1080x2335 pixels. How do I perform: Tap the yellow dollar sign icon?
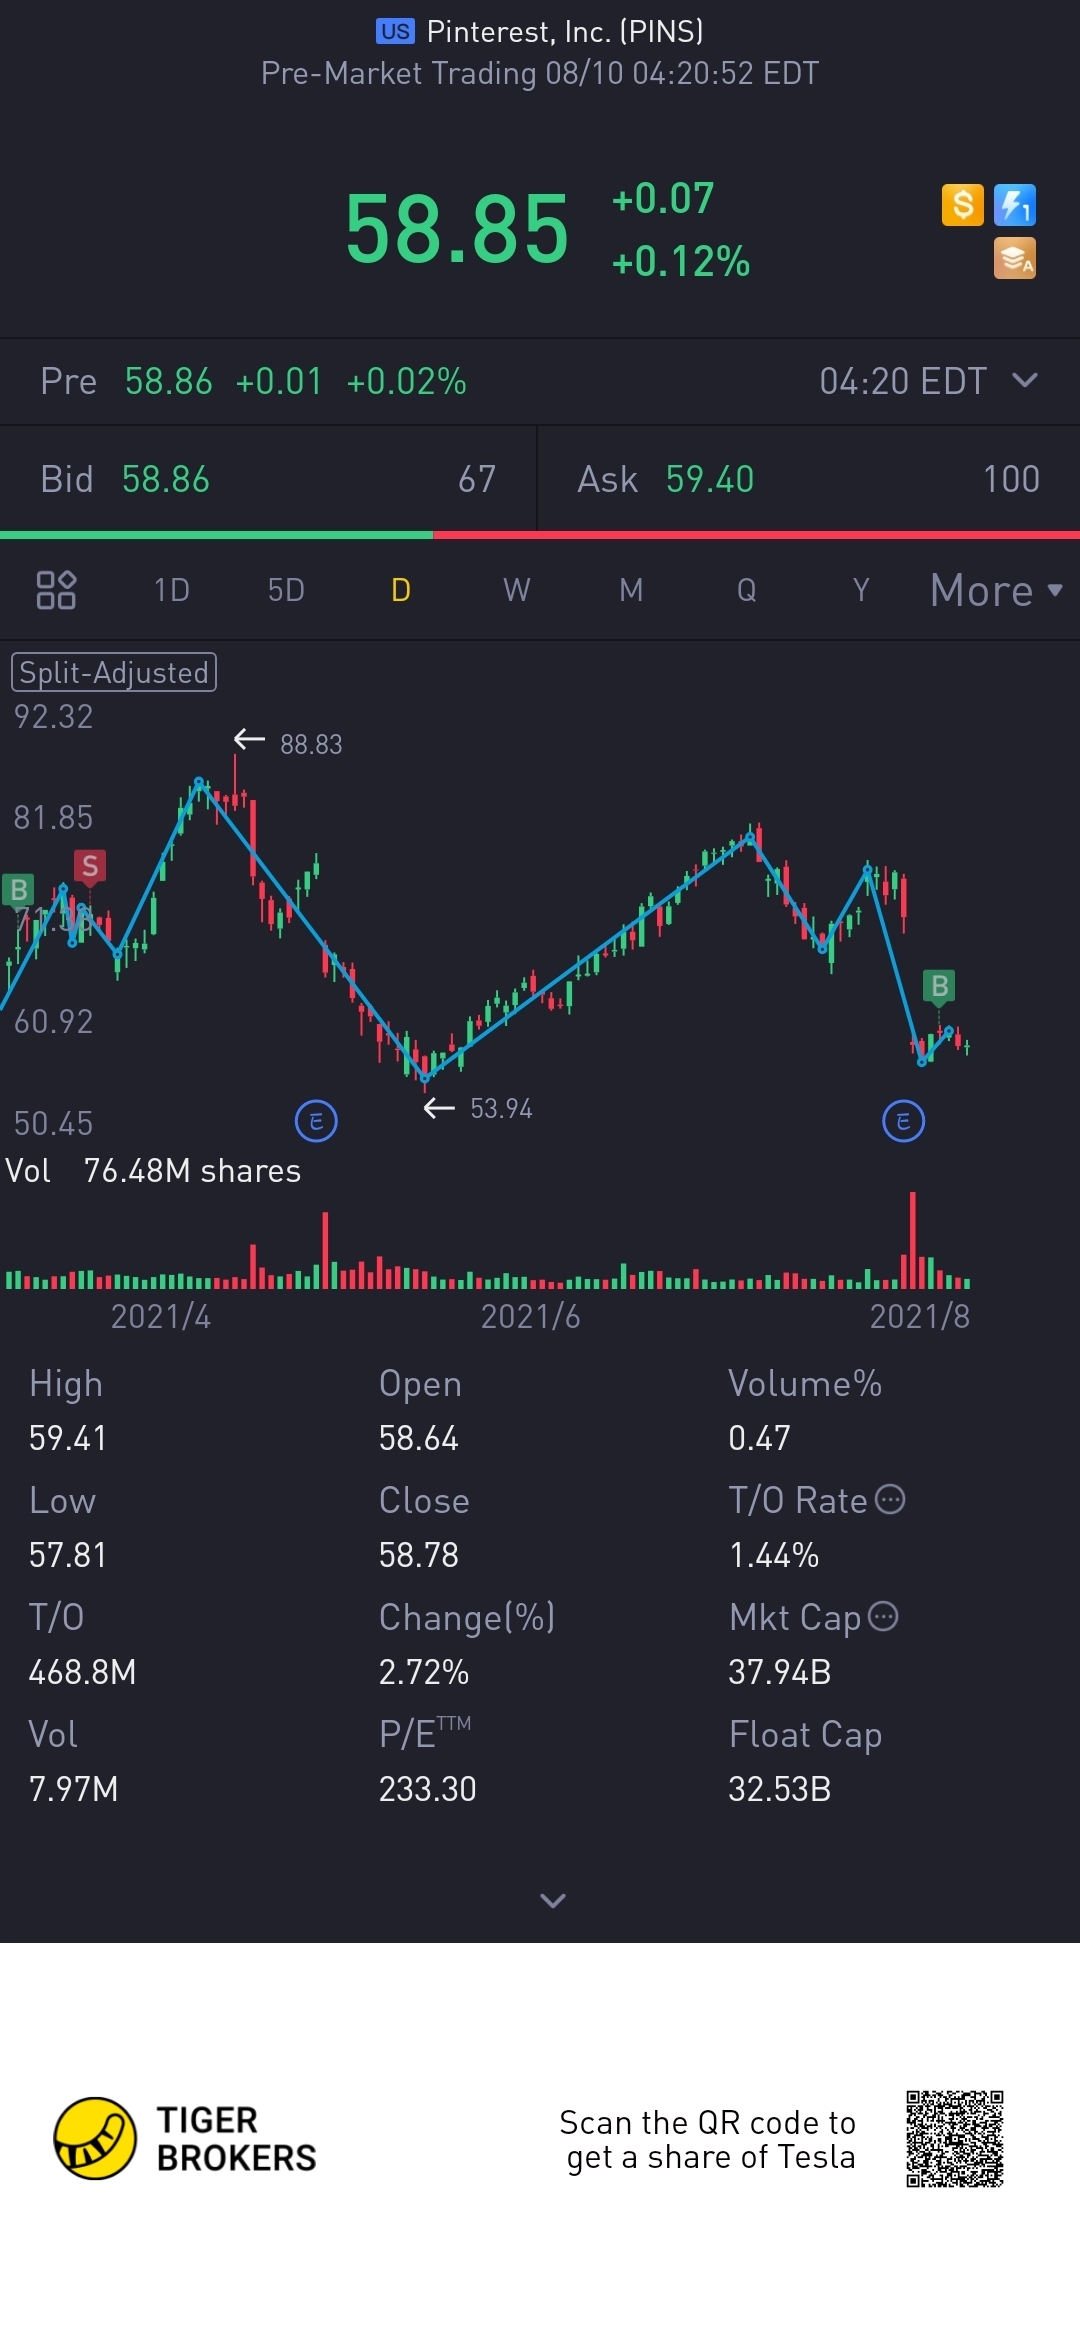962,205
